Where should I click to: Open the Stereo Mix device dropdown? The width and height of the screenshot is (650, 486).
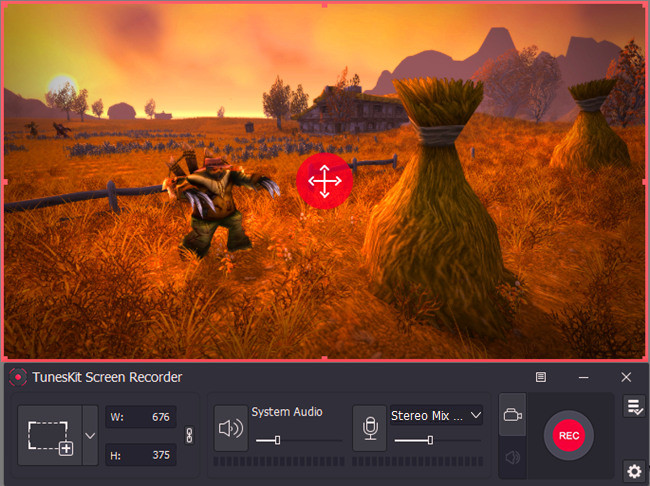436,416
